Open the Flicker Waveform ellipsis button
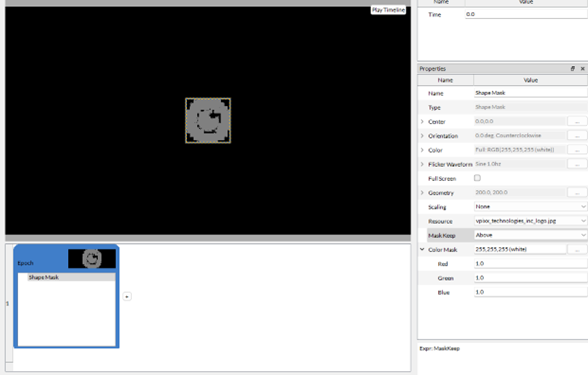 577,164
